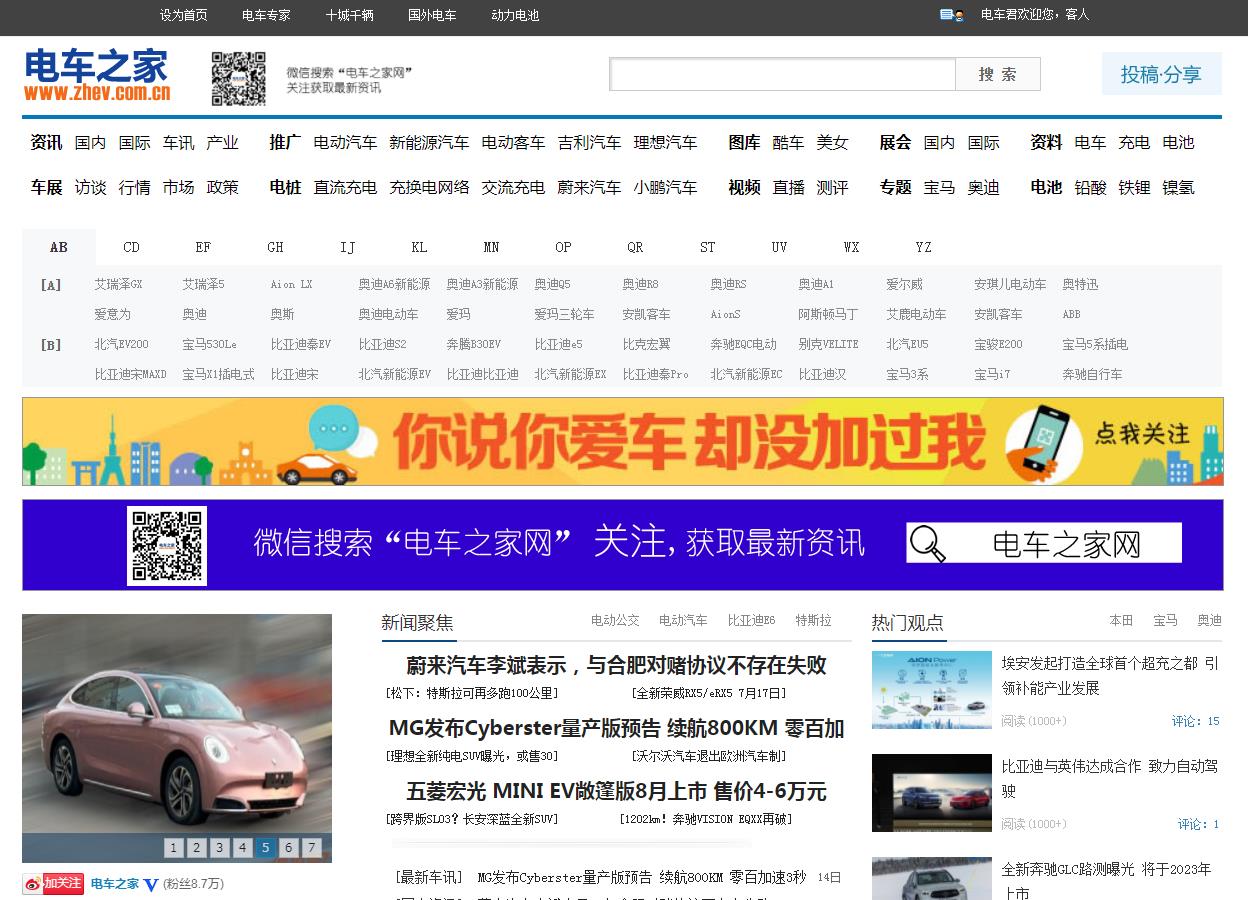
Task: Open 电车专家 in top bar
Action: (x=266, y=15)
